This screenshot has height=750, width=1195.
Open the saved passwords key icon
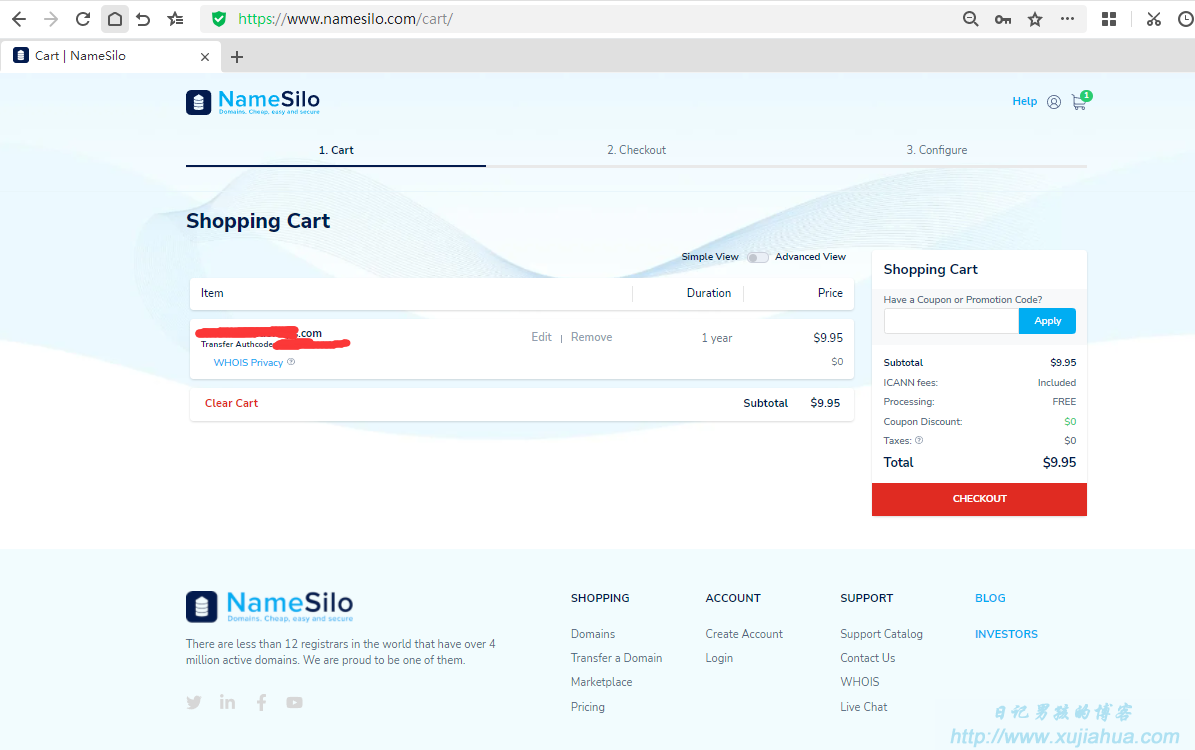1003,20
